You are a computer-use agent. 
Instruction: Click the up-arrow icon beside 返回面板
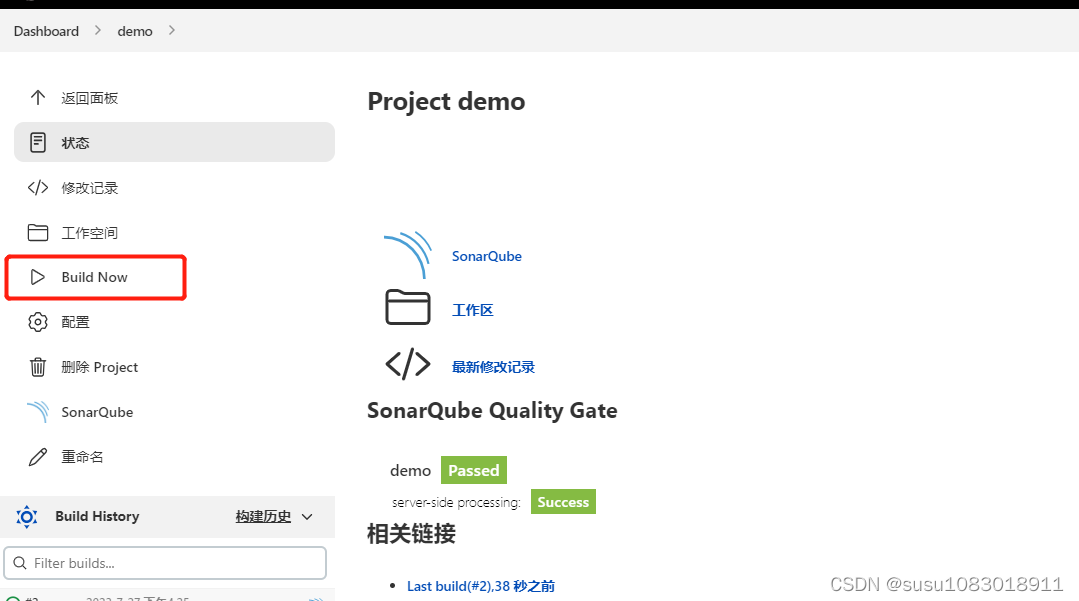(38, 98)
